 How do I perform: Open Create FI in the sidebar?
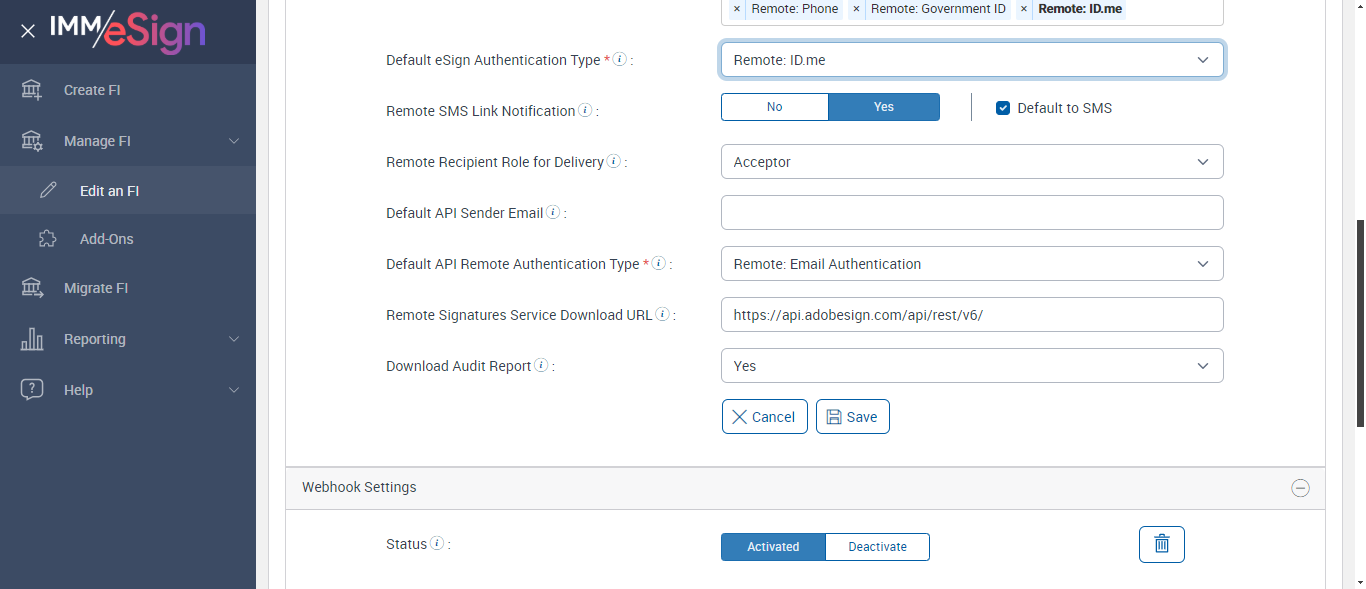(92, 90)
